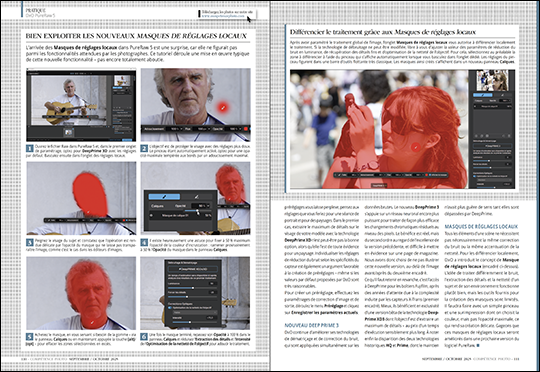The image size is (540, 372).
Task: Toggle lens optimisation checkbox in large screenshot panel
Action: (x=474, y=176)
